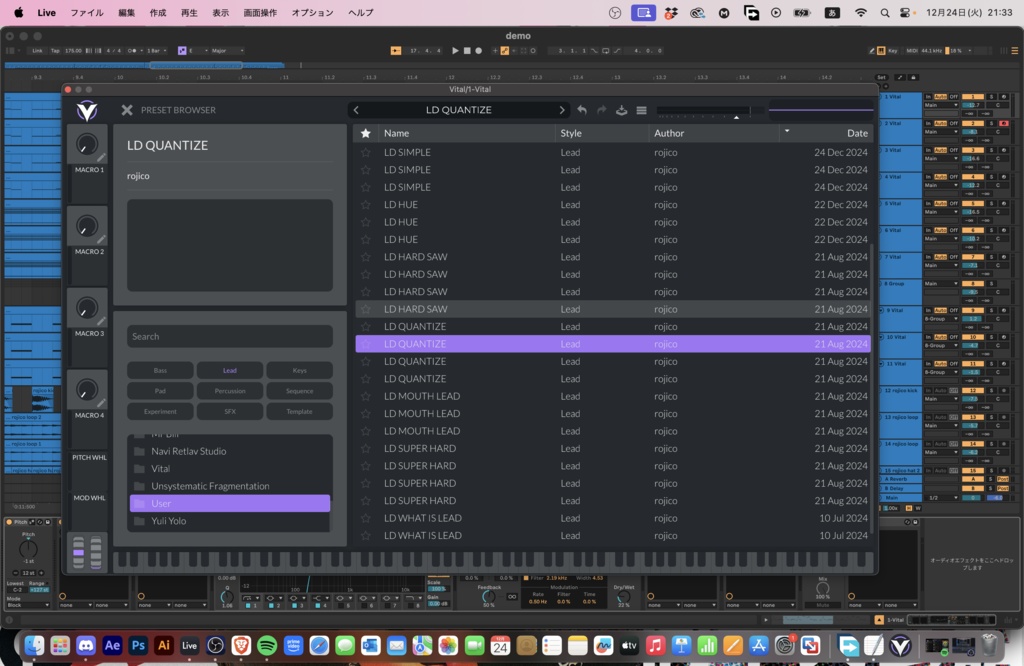Open Photoshop from the Dock
This screenshot has width=1024, height=666.
click(138, 646)
